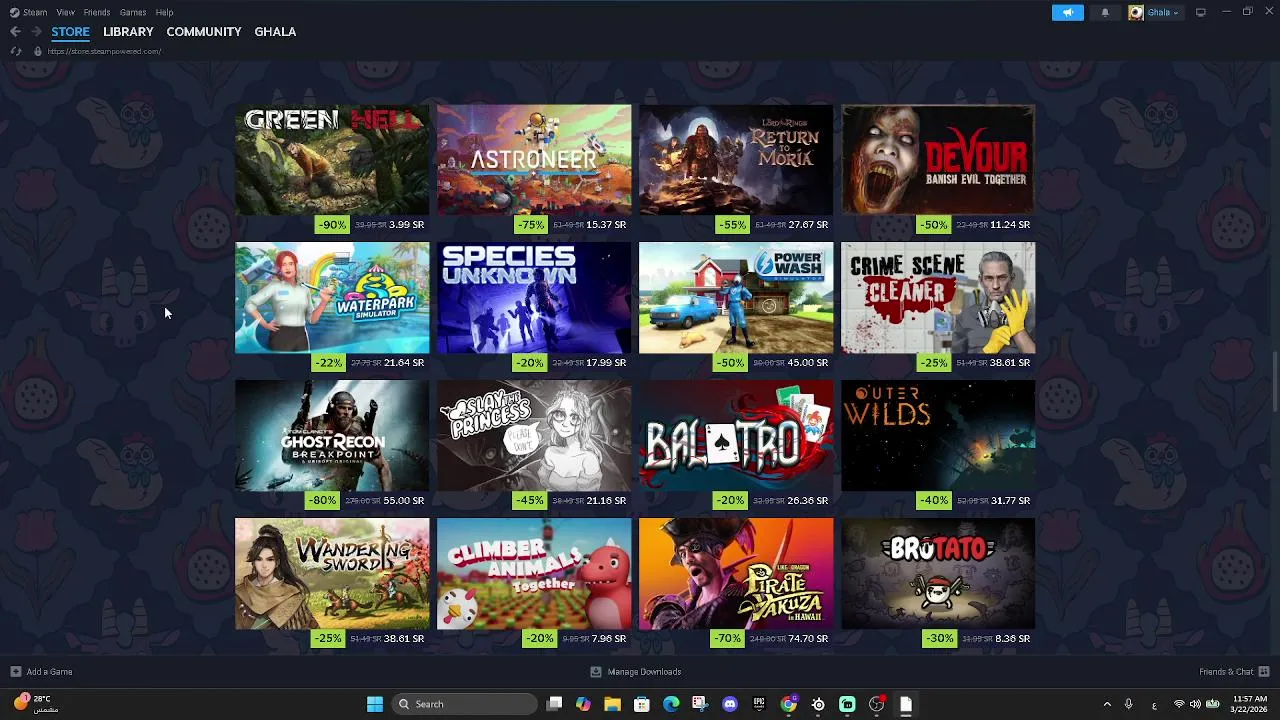Open the megaphone announcements button

pos(1067,12)
